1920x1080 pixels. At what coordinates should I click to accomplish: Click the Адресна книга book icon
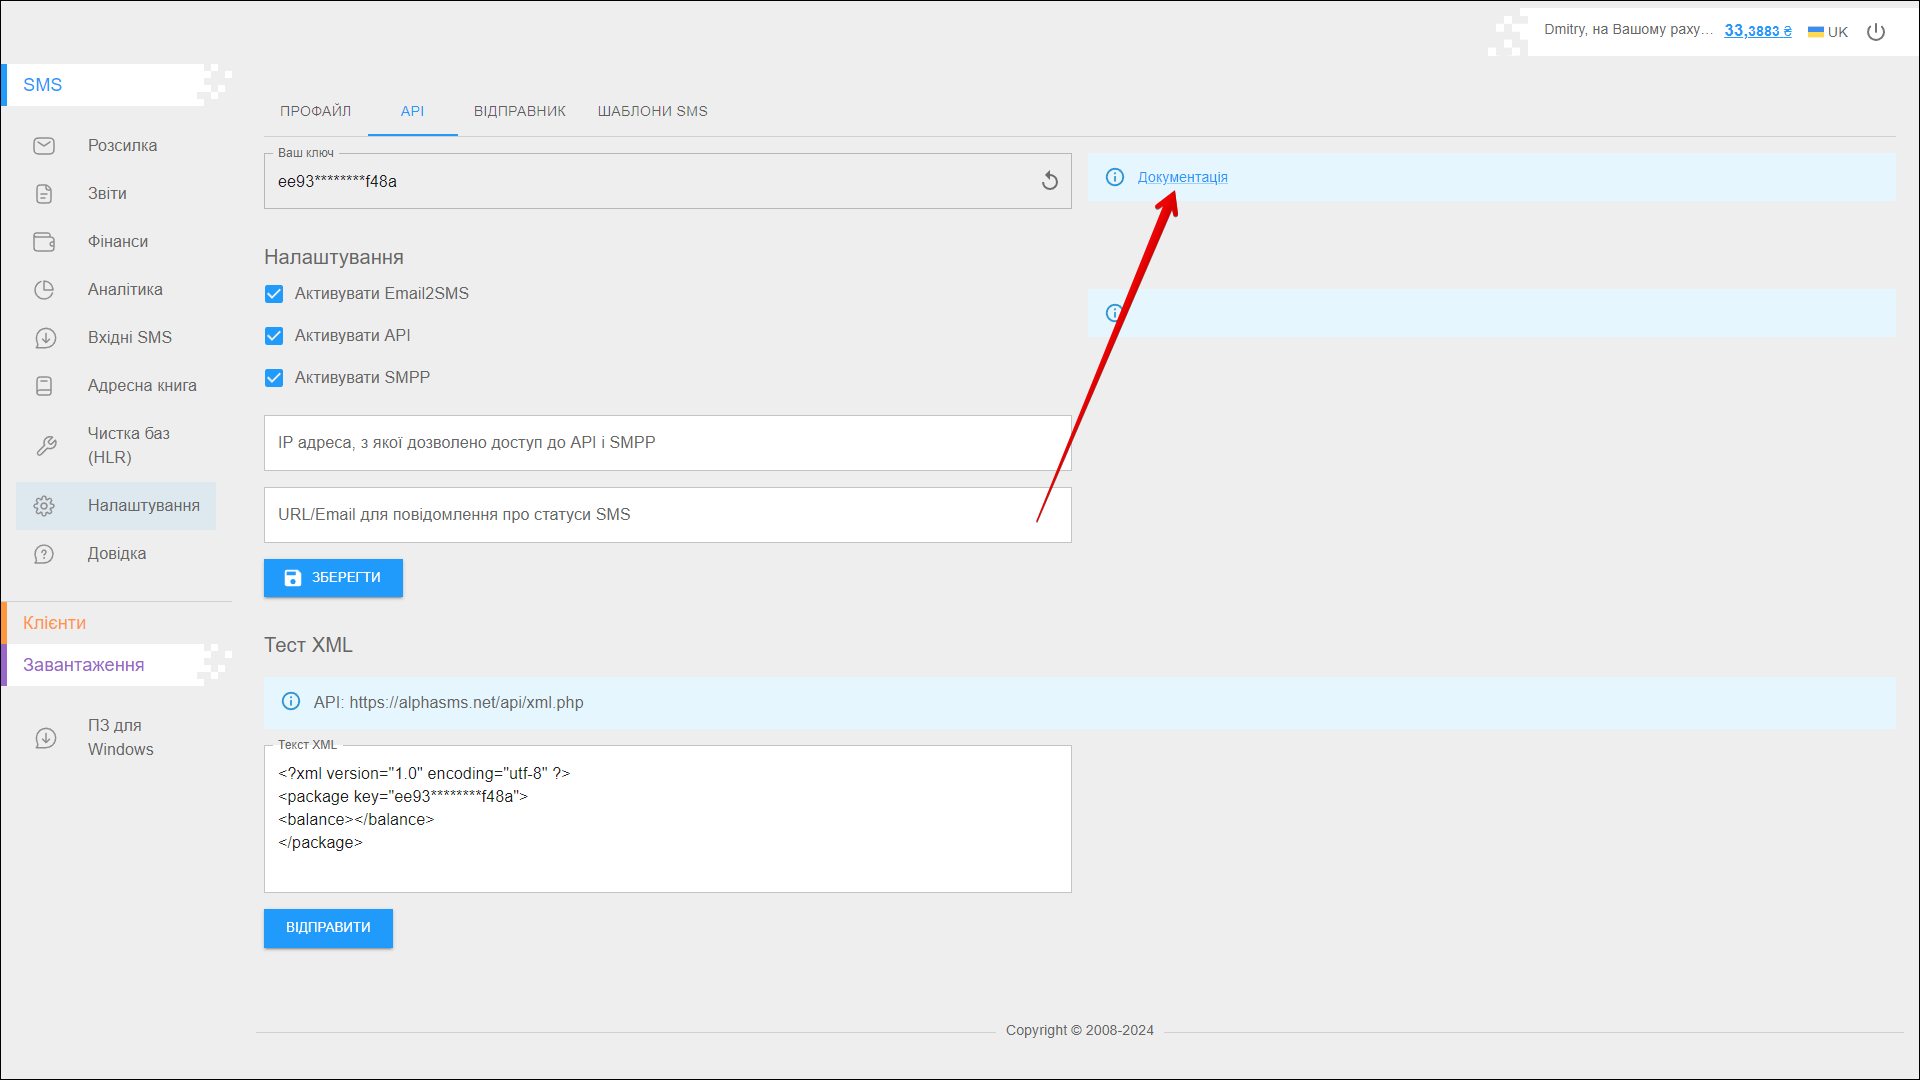pyautogui.click(x=44, y=386)
